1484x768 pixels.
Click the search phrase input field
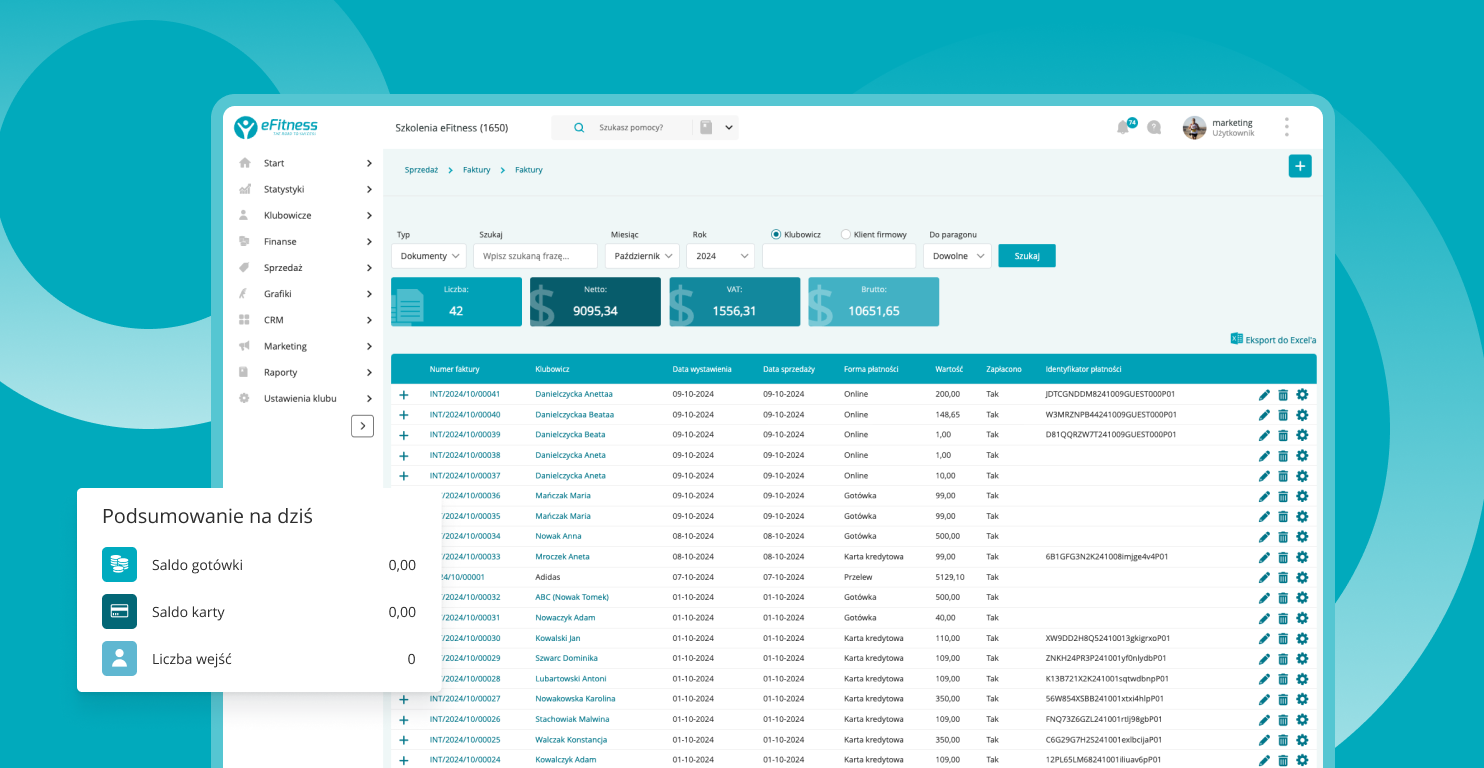pos(535,256)
